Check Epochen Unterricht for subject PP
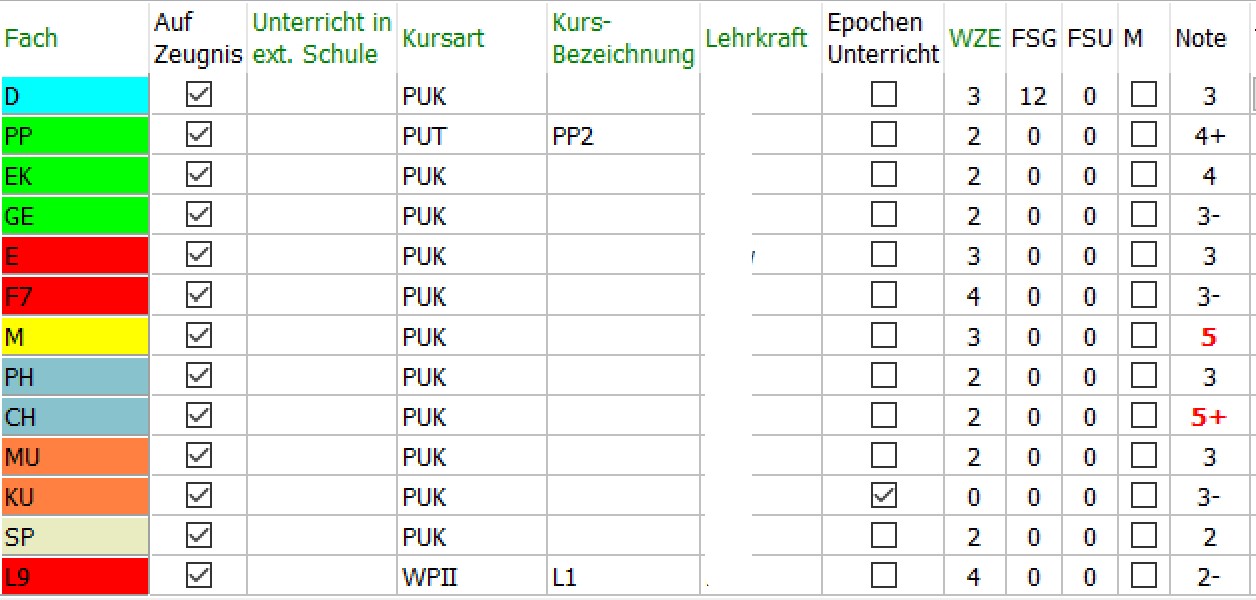Image resolution: width=1256 pixels, height=600 pixels. click(x=883, y=135)
